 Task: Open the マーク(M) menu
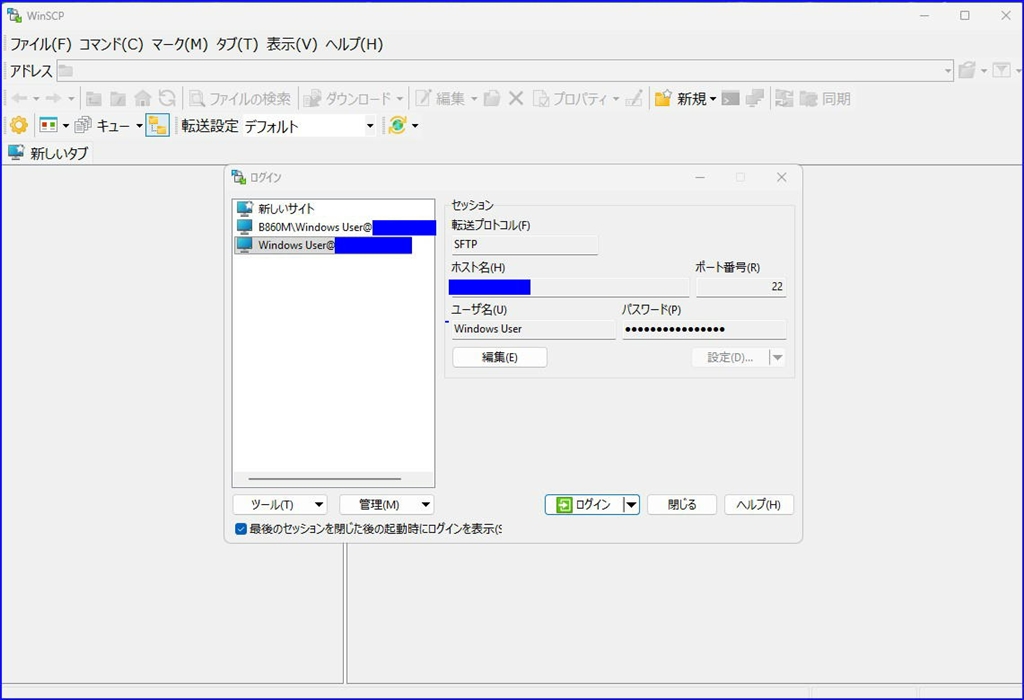point(180,44)
